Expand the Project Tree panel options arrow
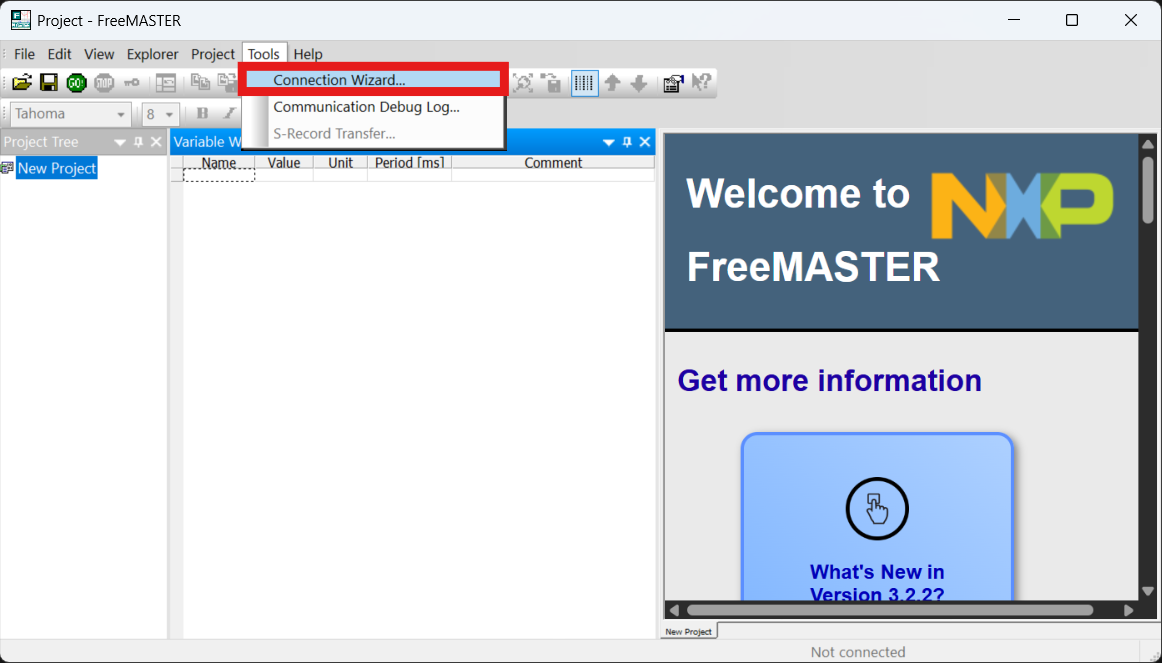The width and height of the screenshot is (1162, 663). pyautogui.click(x=121, y=142)
